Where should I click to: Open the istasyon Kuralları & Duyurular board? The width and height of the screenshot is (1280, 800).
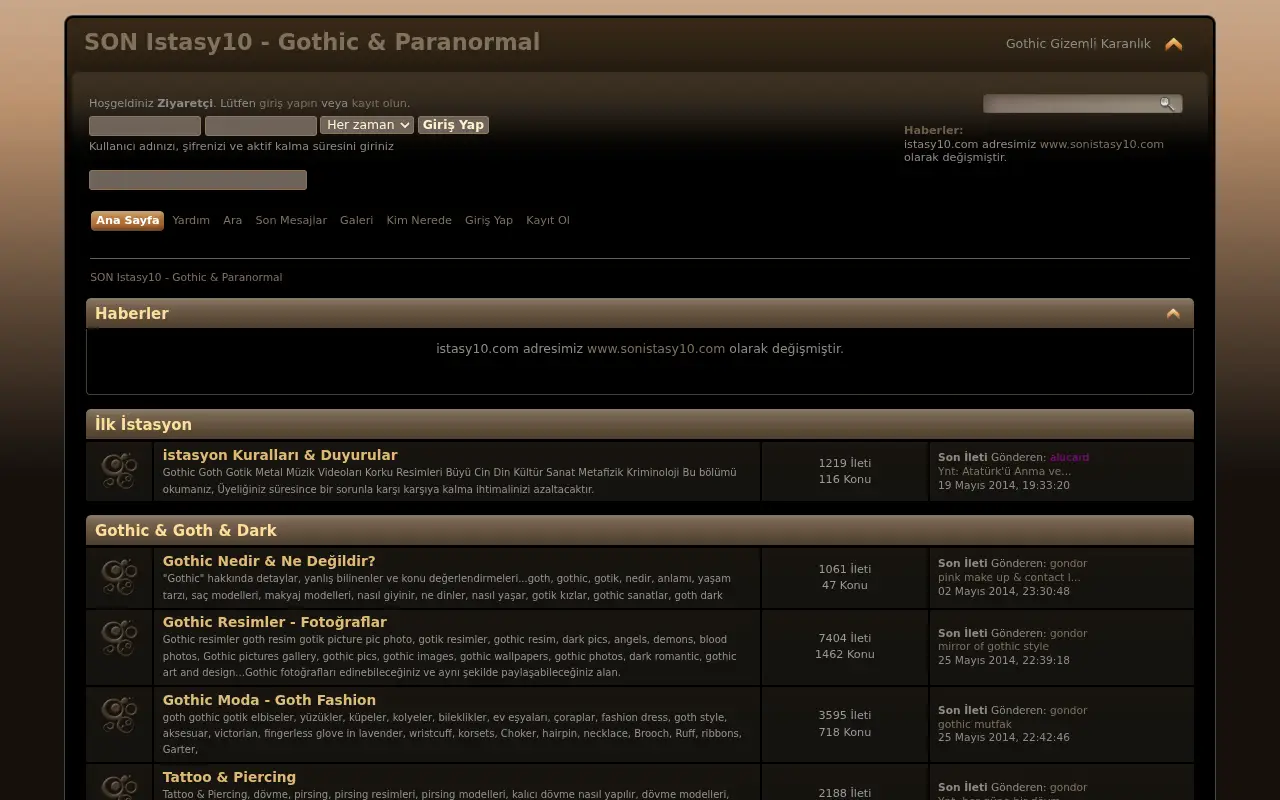[x=280, y=455]
